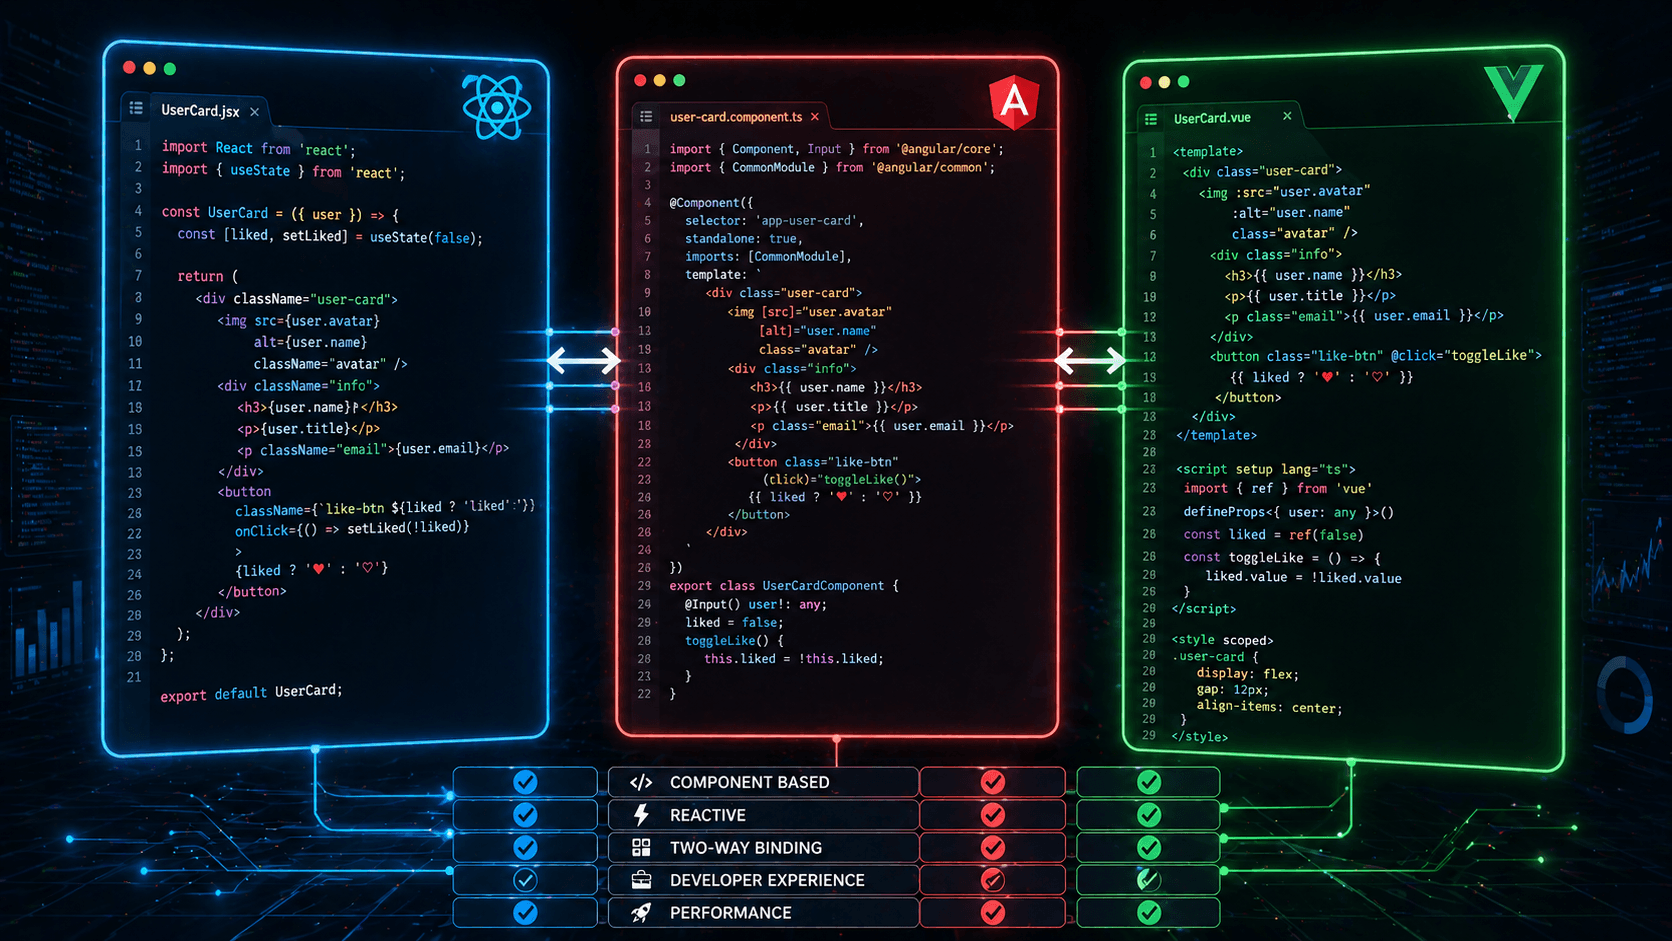Click the yellow dot in the React window
Image resolution: width=1672 pixels, height=941 pixels.
pyautogui.click(x=149, y=68)
